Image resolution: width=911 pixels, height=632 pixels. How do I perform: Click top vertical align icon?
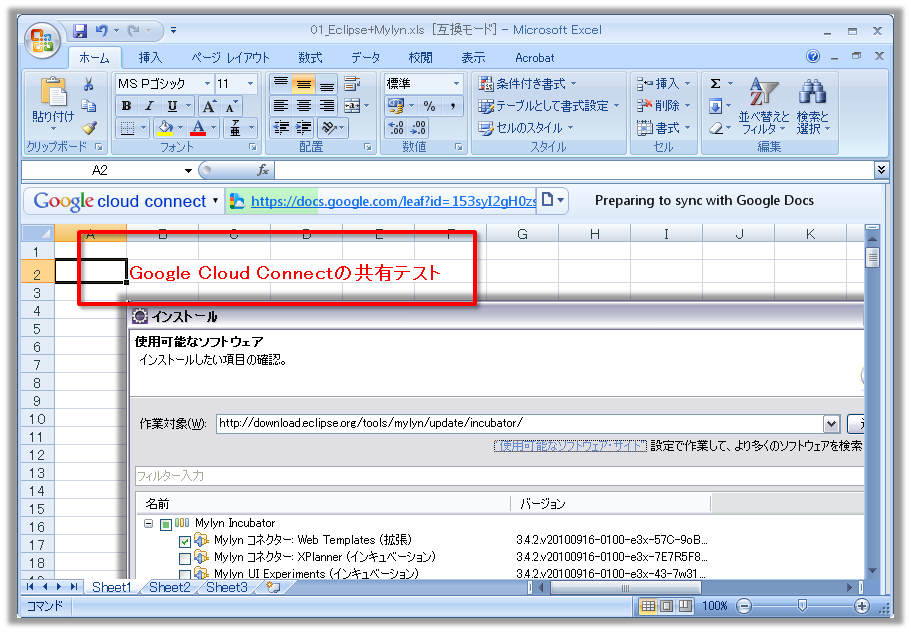[281, 84]
